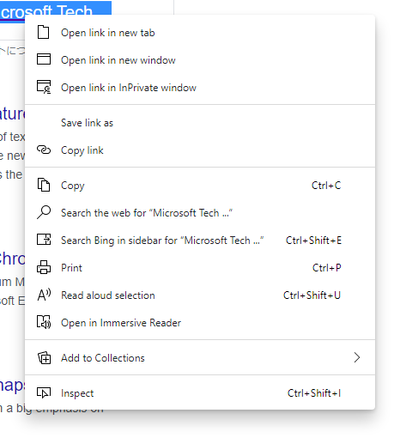This screenshot has width=400, height=445.
Task: Choose Copy with Ctrl+C shortcut
Action: click(x=200, y=185)
